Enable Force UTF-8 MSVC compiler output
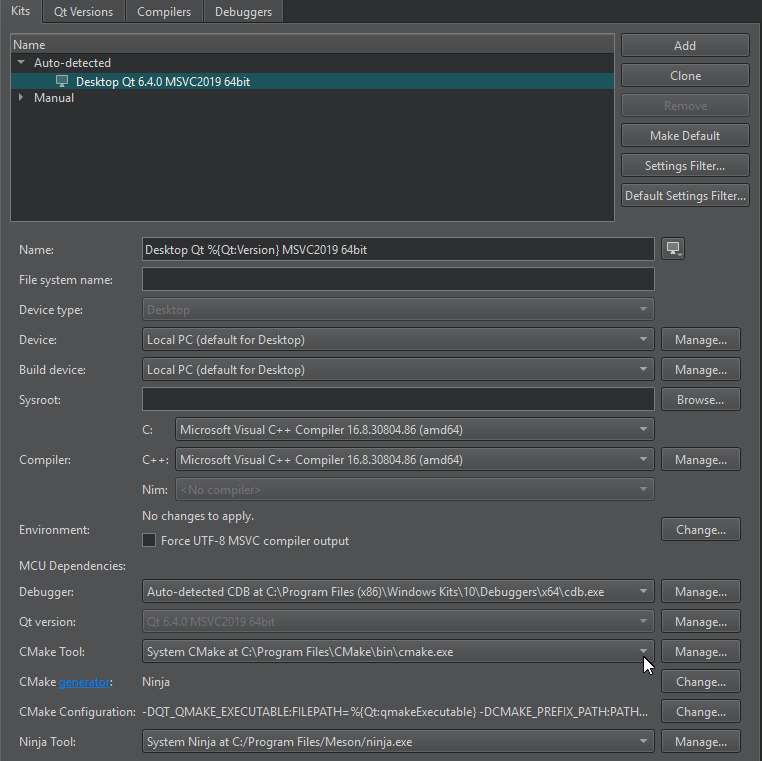Viewport: 762px width, 761px height. click(x=150, y=541)
